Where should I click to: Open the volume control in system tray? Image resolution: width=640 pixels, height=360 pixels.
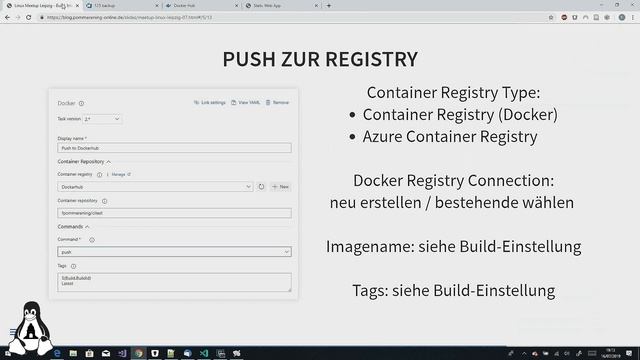(567, 353)
